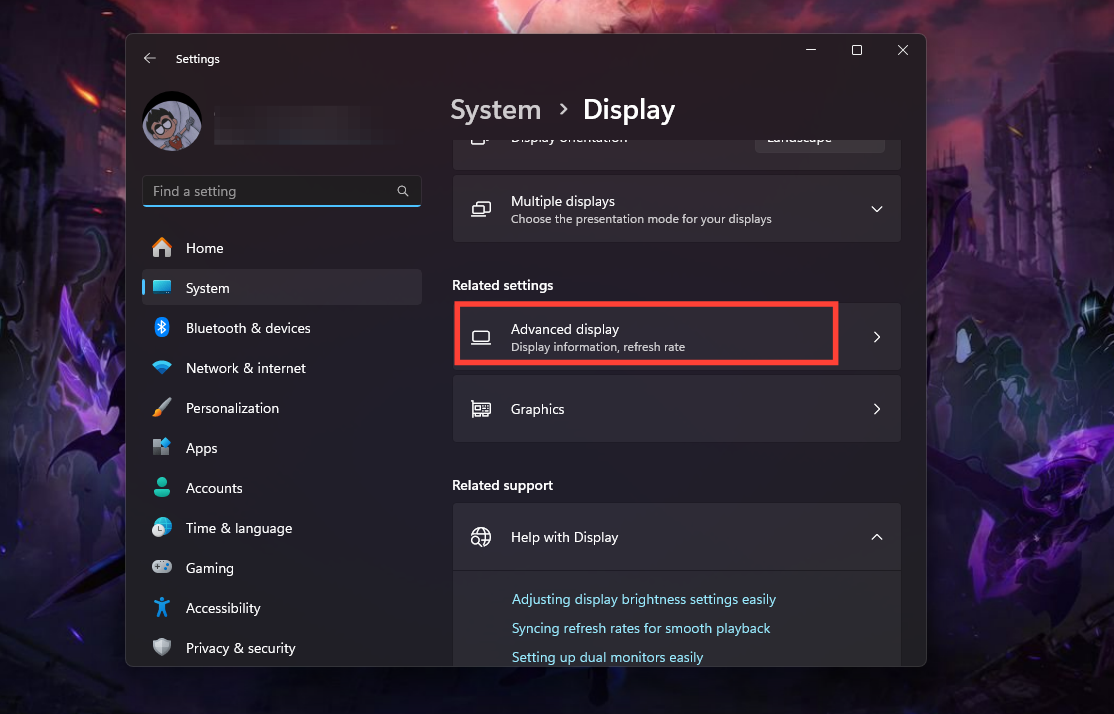
Task: Click the Privacy shield icon
Action: (162, 647)
